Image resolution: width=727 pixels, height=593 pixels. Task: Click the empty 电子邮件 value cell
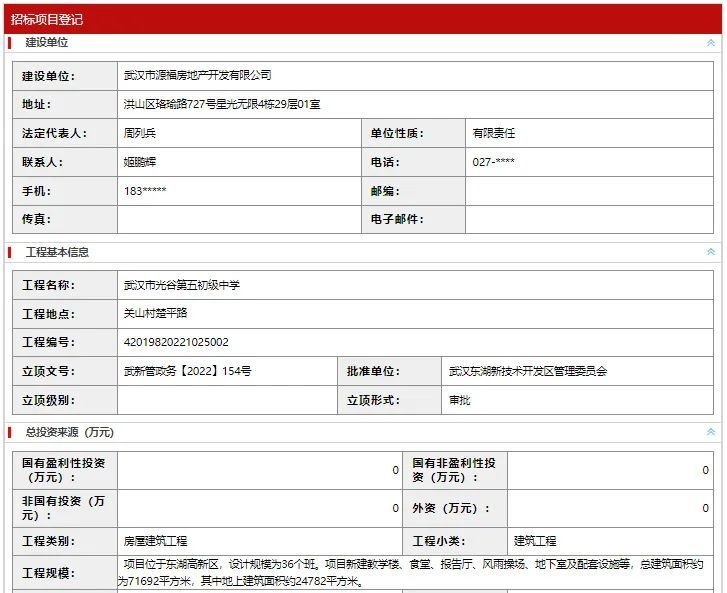click(589, 219)
